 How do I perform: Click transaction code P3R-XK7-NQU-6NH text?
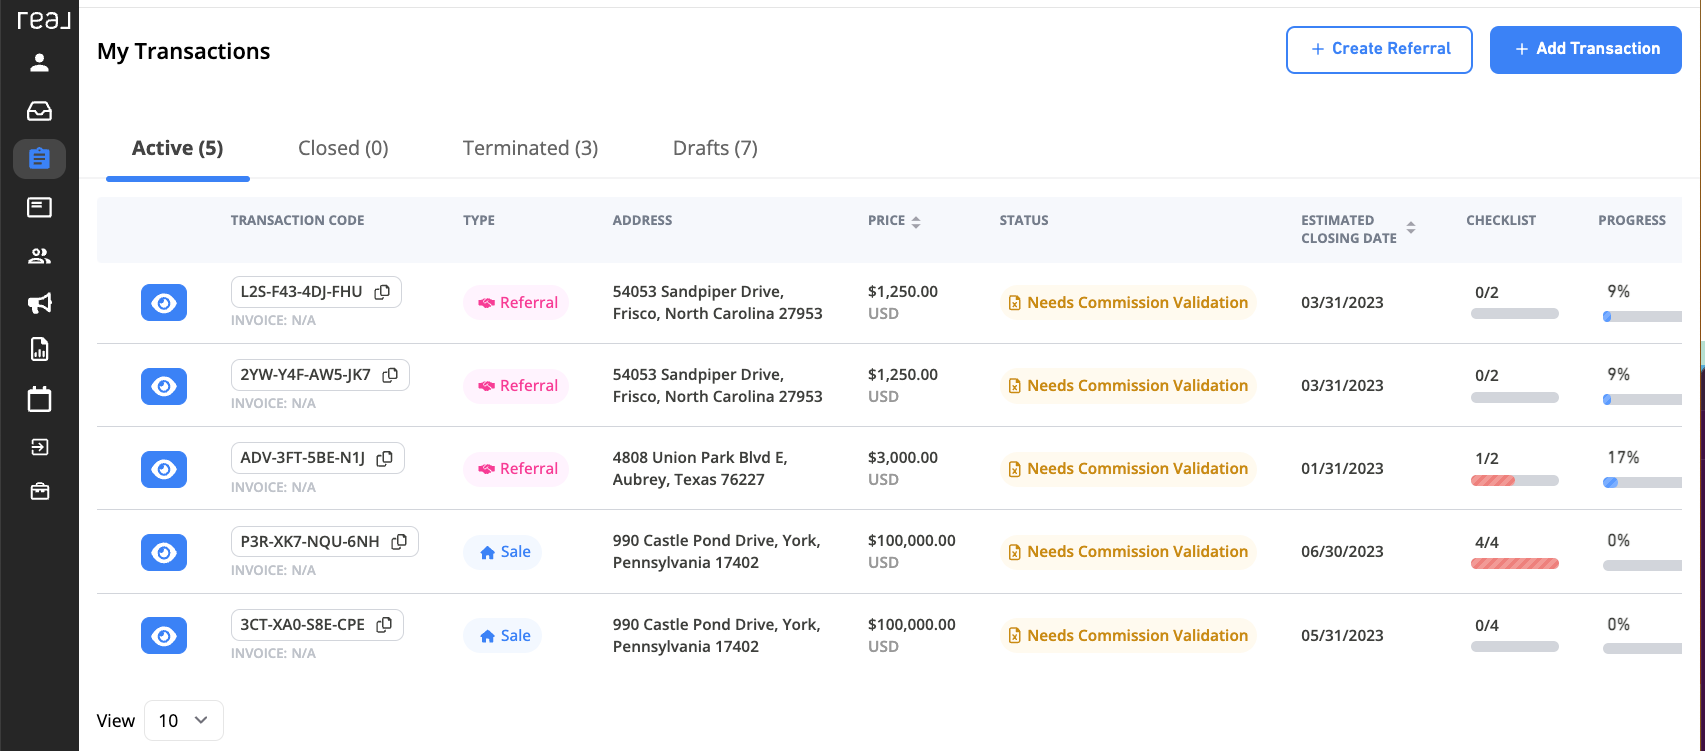pyautogui.click(x=310, y=541)
